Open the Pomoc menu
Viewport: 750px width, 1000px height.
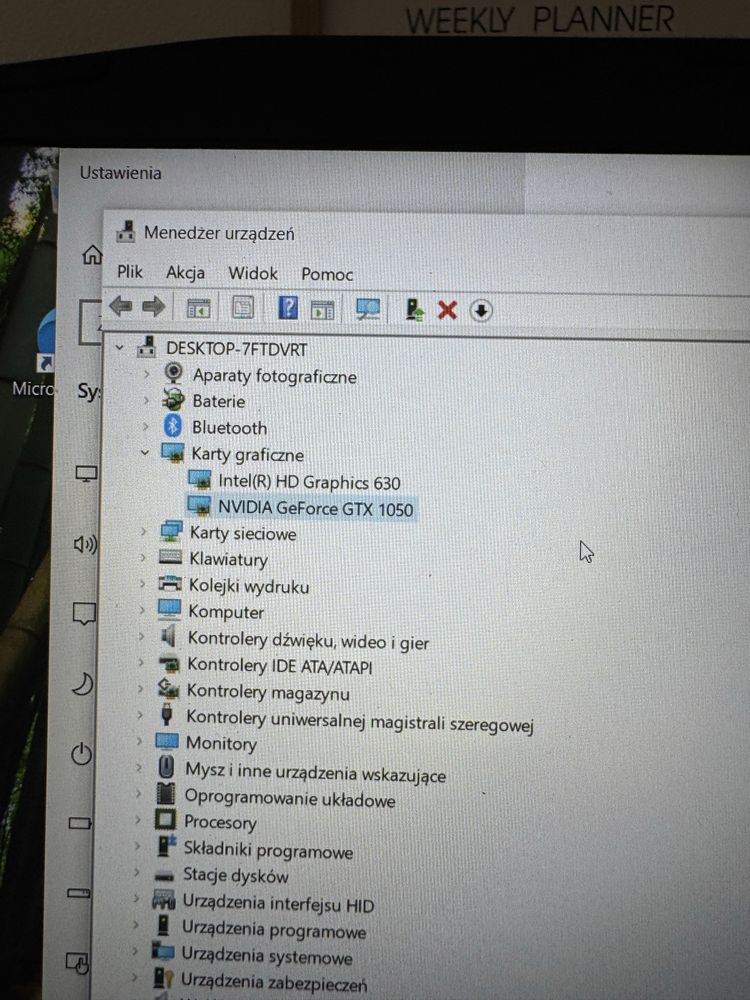[x=327, y=275]
